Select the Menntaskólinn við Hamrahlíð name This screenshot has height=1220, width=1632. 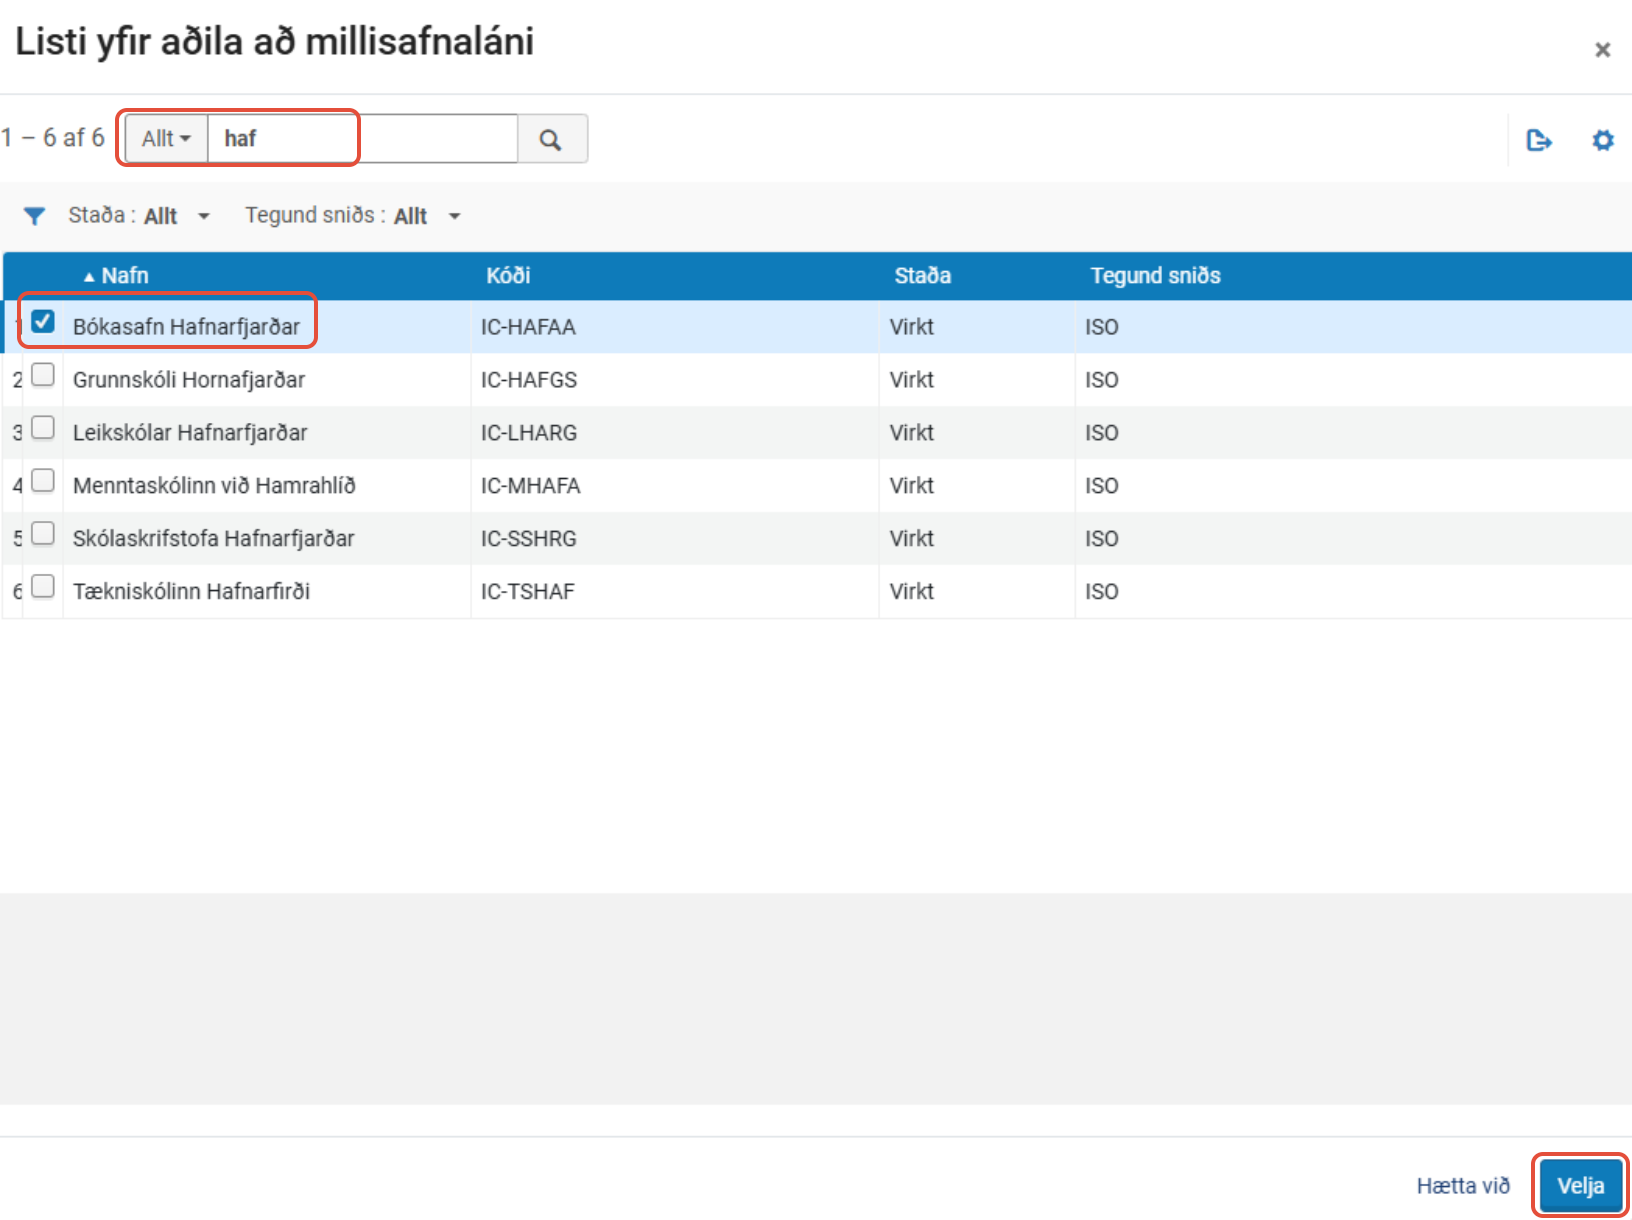[214, 486]
